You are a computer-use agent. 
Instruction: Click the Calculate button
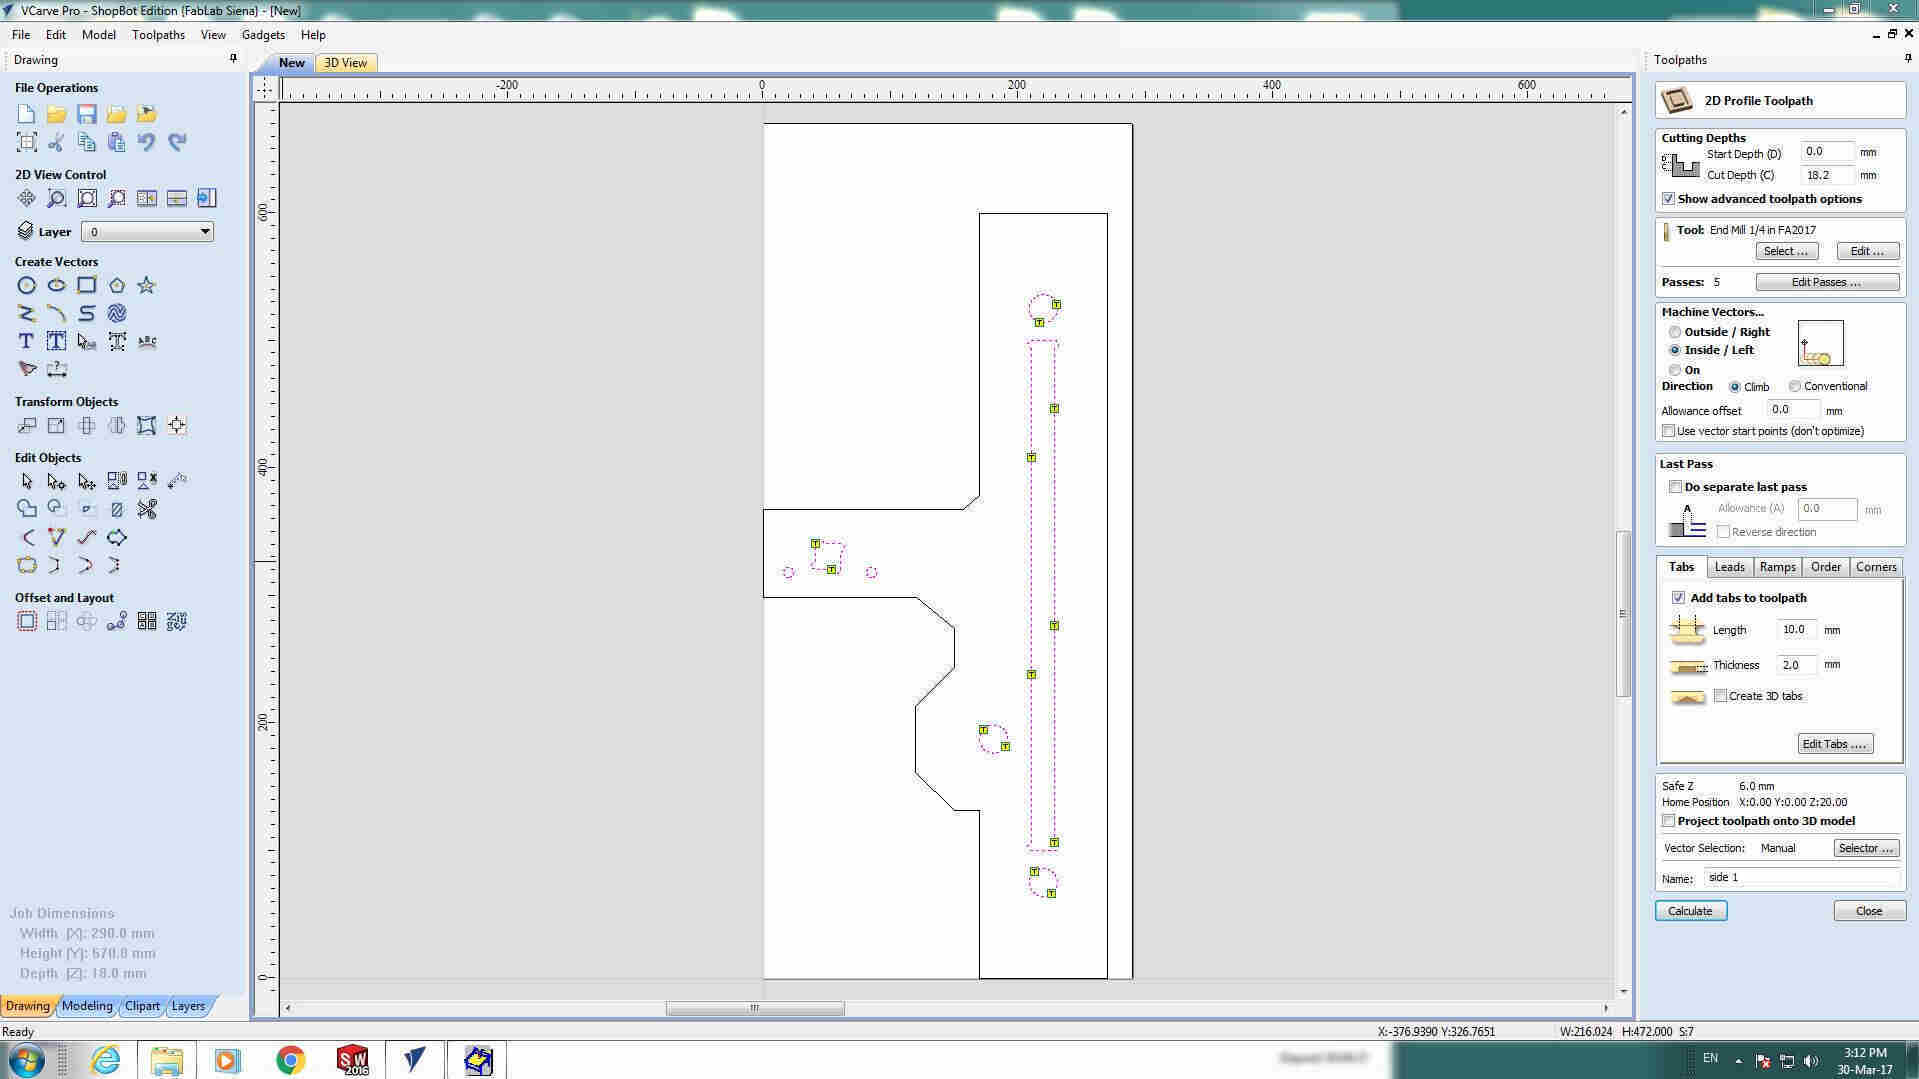pyautogui.click(x=1690, y=911)
